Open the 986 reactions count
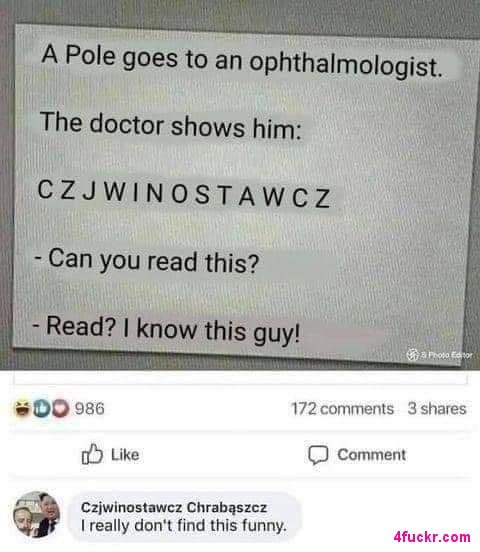The width and height of the screenshot is (480, 552). pos(89,409)
